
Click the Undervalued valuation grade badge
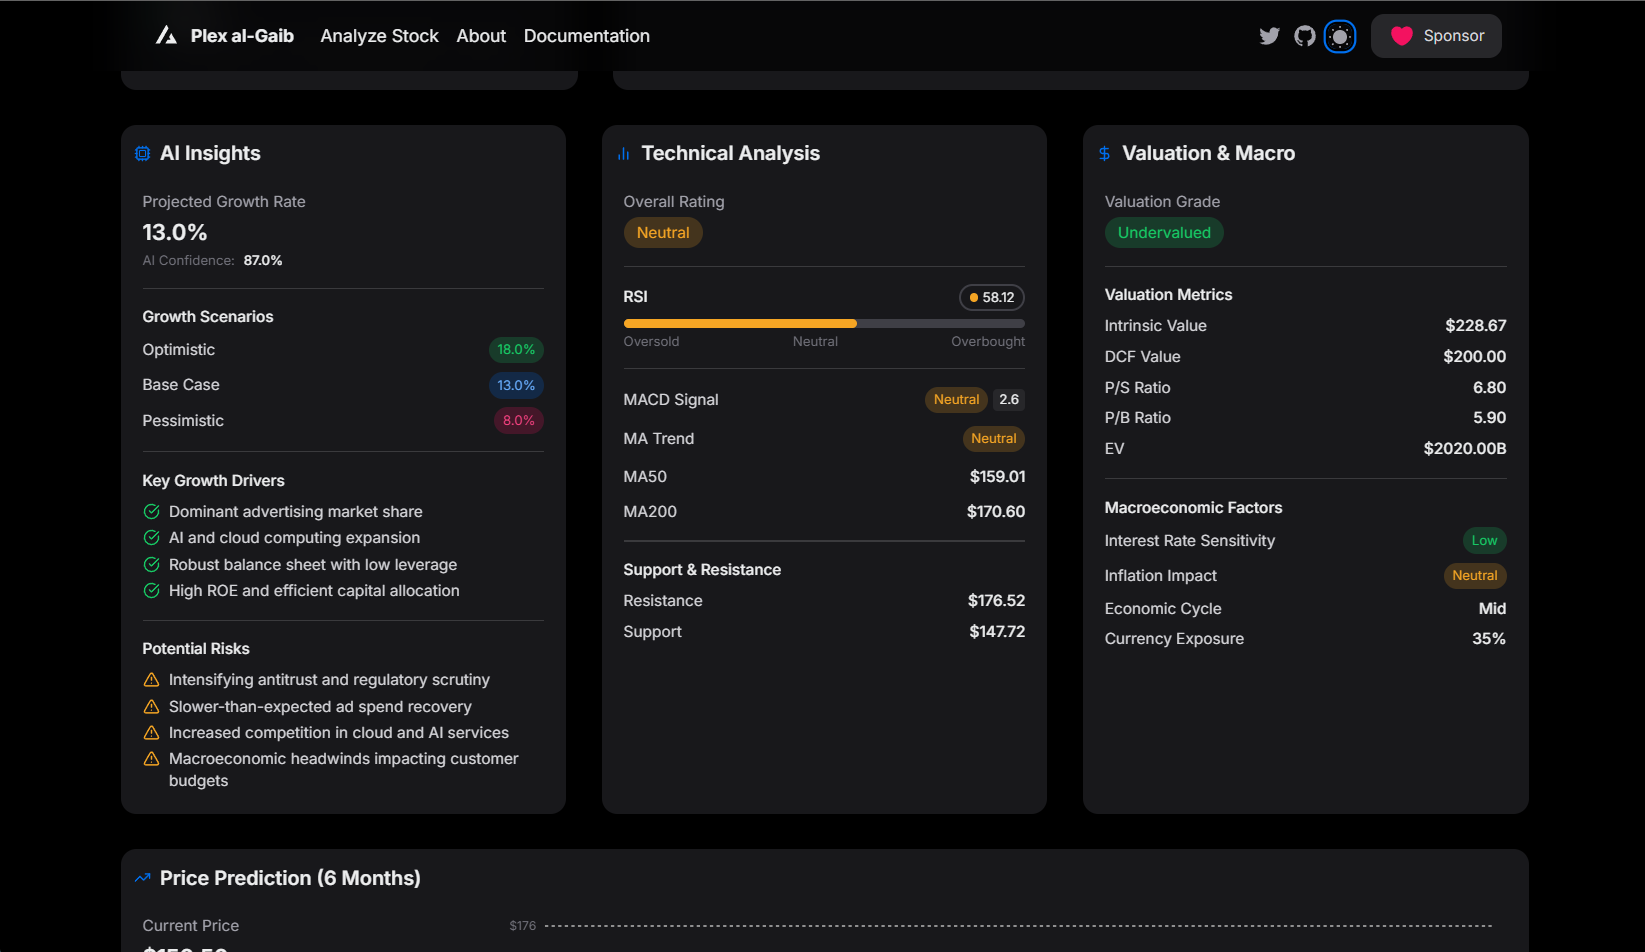[1164, 233]
